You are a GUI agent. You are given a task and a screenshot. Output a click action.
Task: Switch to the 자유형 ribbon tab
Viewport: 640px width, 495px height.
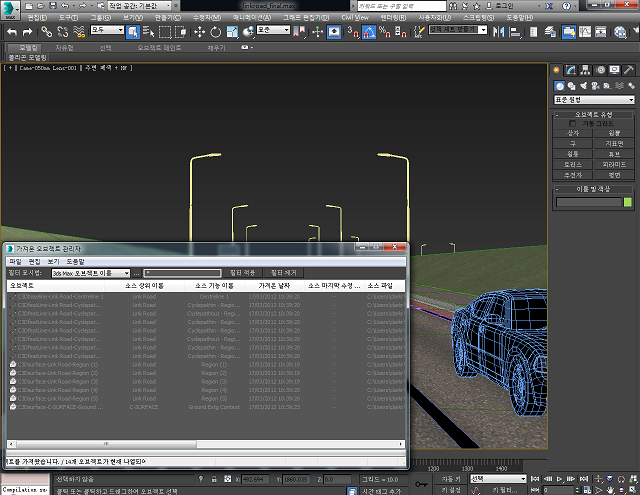pos(64,47)
